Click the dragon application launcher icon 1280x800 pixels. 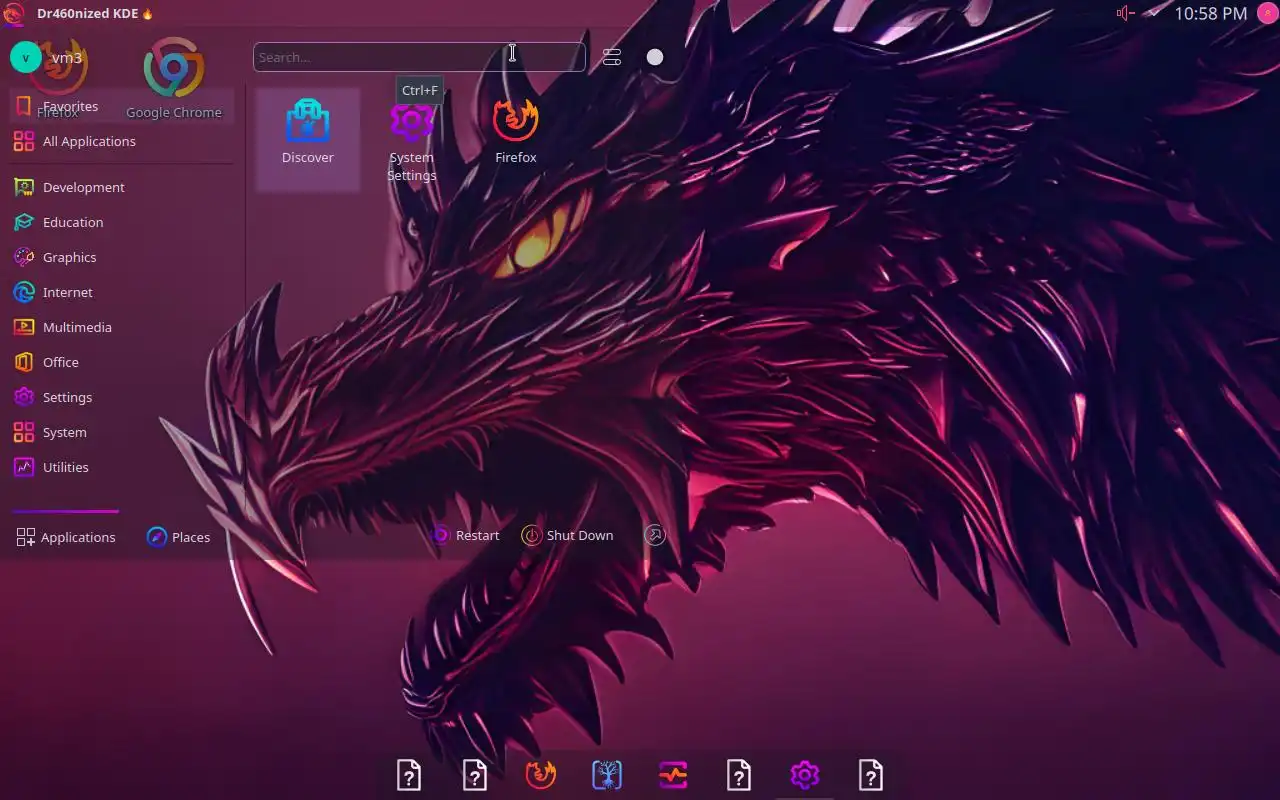(14, 13)
